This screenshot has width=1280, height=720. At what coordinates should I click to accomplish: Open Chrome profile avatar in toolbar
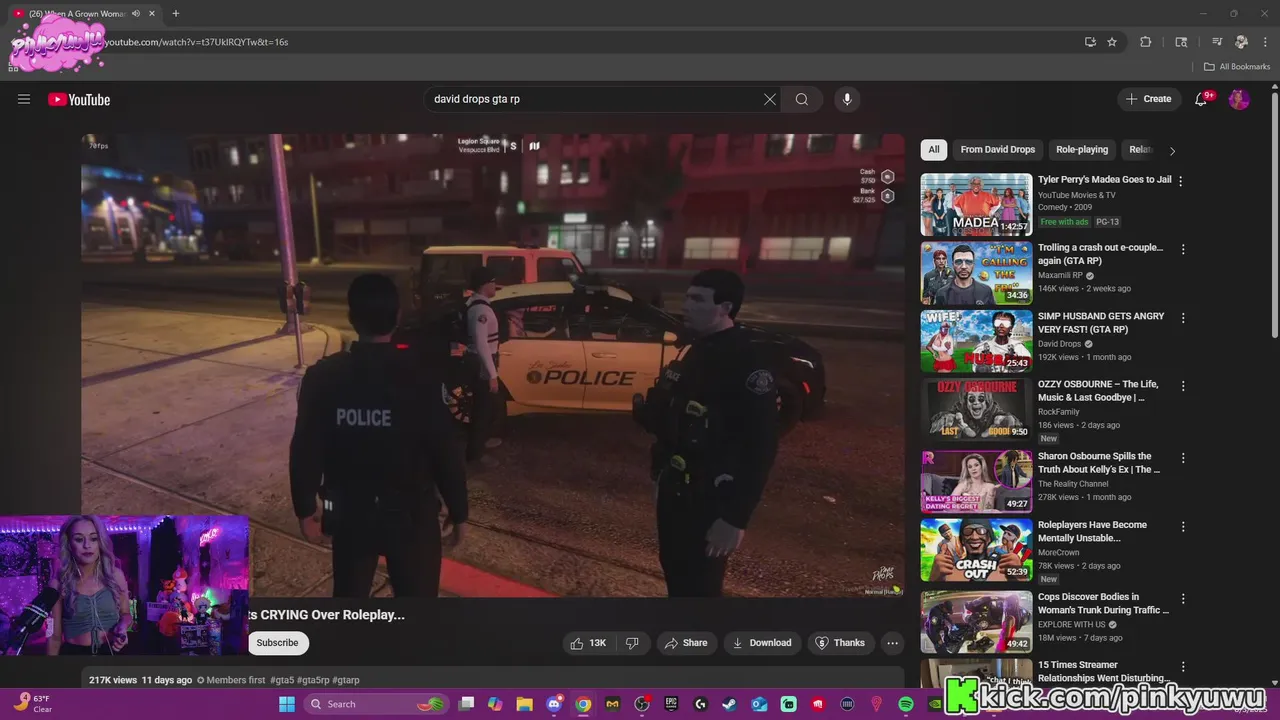pyautogui.click(x=1241, y=42)
